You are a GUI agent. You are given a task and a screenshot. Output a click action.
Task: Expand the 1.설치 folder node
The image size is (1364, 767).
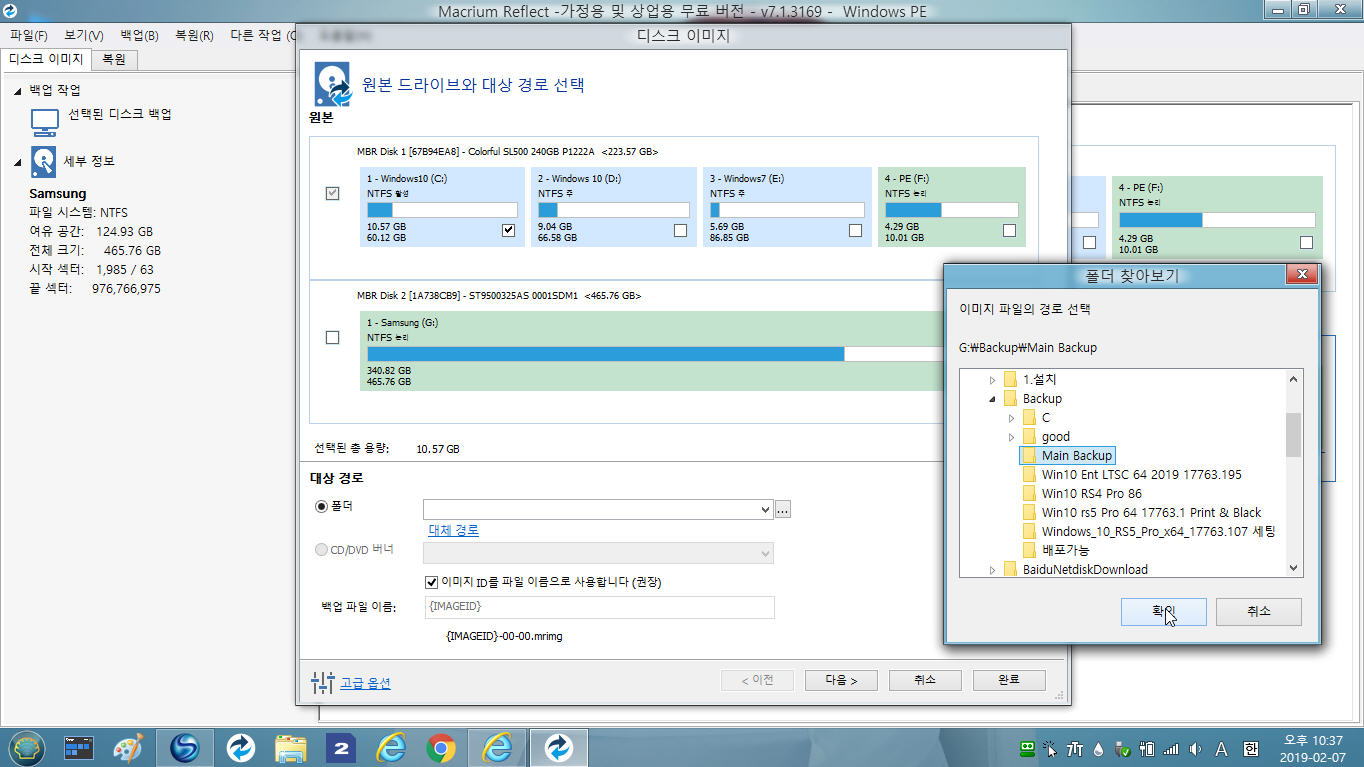click(993, 380)
